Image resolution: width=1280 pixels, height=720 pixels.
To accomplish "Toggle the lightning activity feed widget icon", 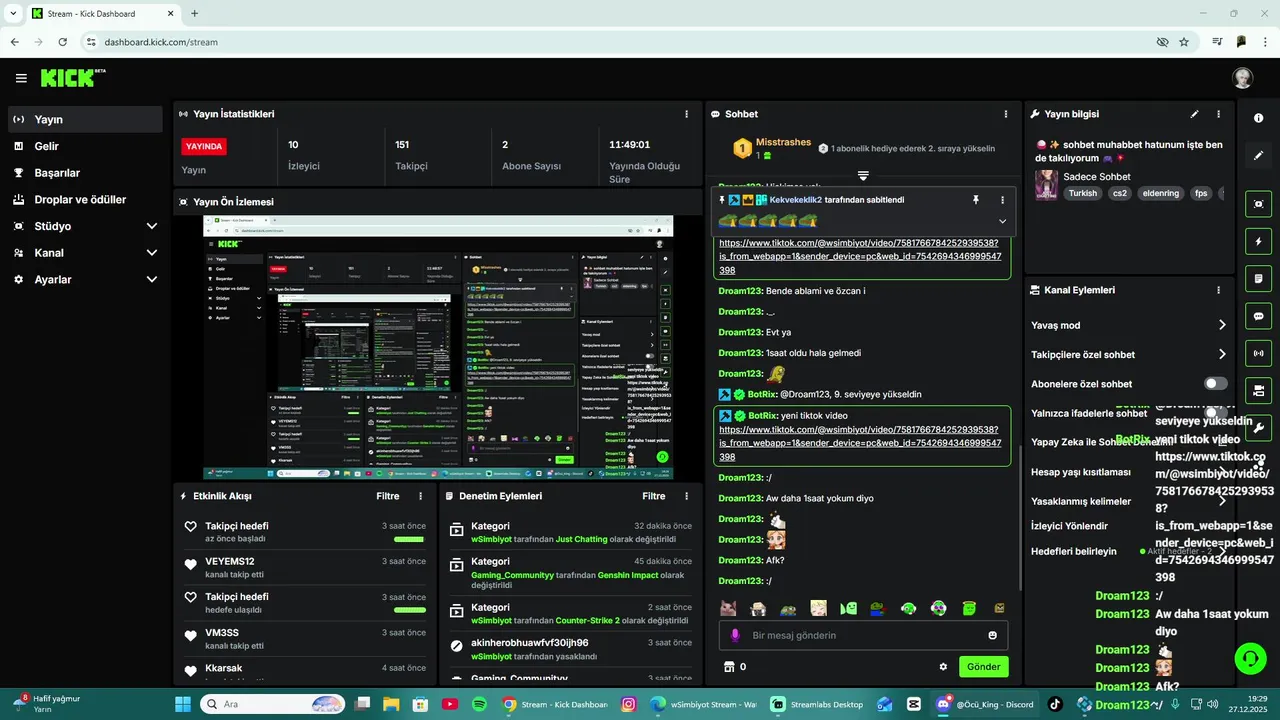I will 1258,241.
